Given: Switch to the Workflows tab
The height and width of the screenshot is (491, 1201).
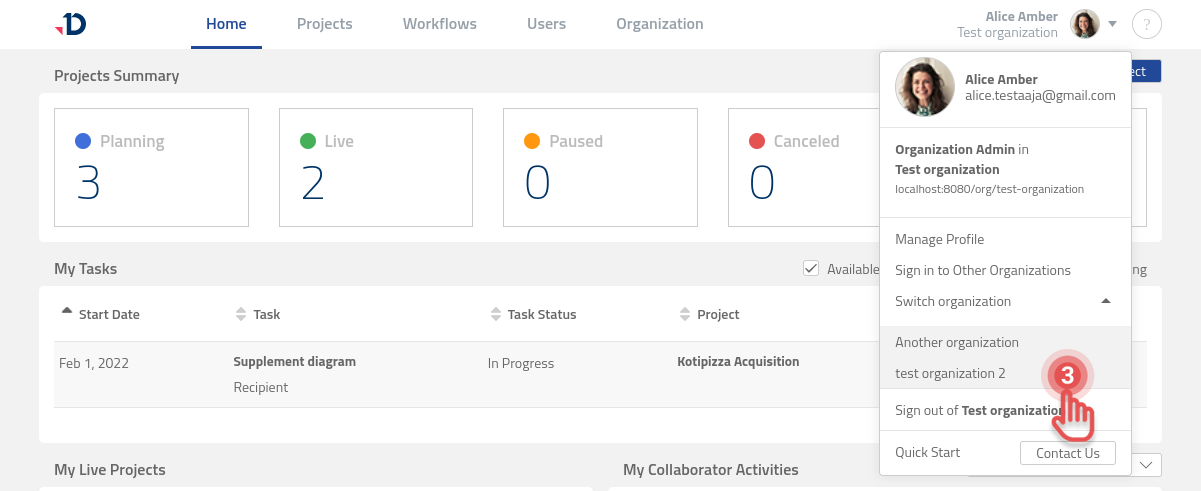Looking at the screenshot, I should (x=439, y=24).
